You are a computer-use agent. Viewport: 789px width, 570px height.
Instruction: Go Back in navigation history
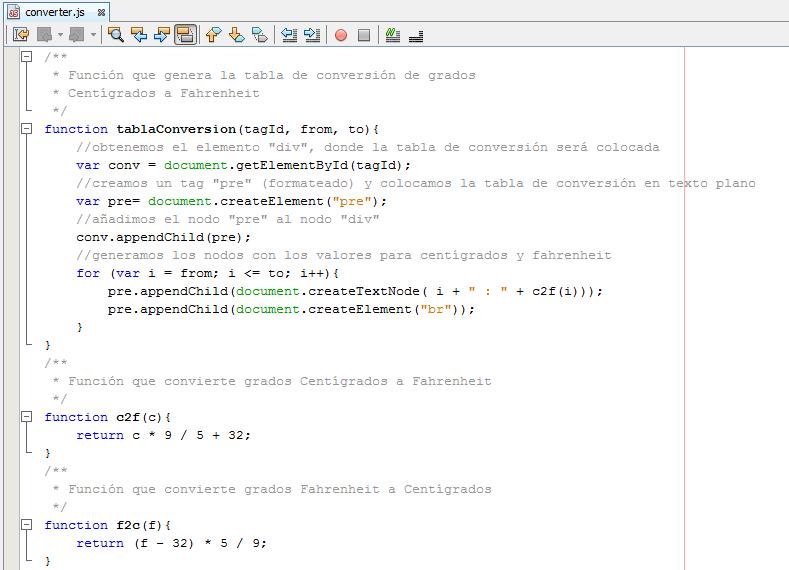(45, 35)
